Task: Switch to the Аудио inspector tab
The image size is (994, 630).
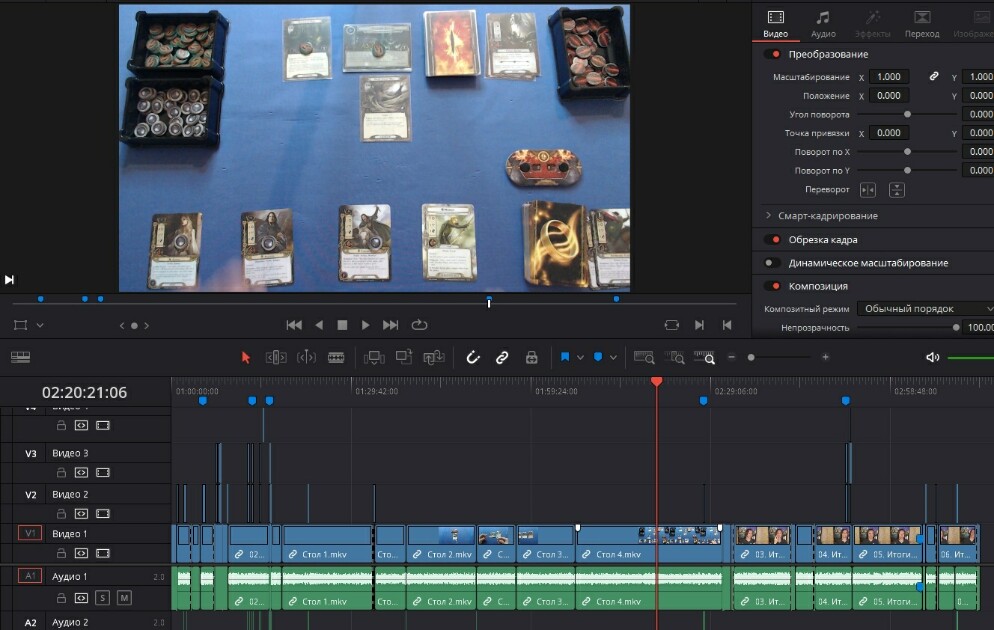Action: click(x=823, y=24)
